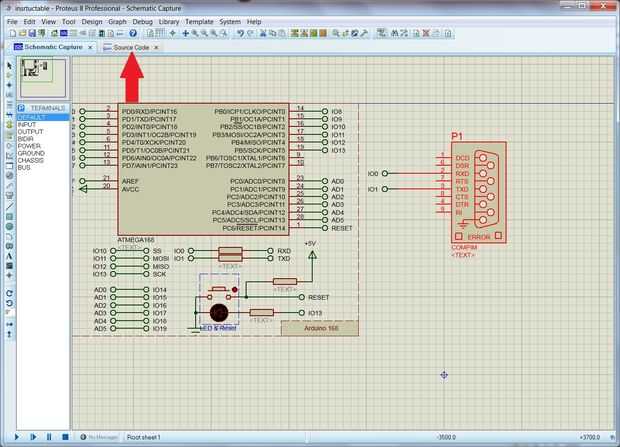
Task: Close the Schematic Capture tab
Action: tap(90, 47)
